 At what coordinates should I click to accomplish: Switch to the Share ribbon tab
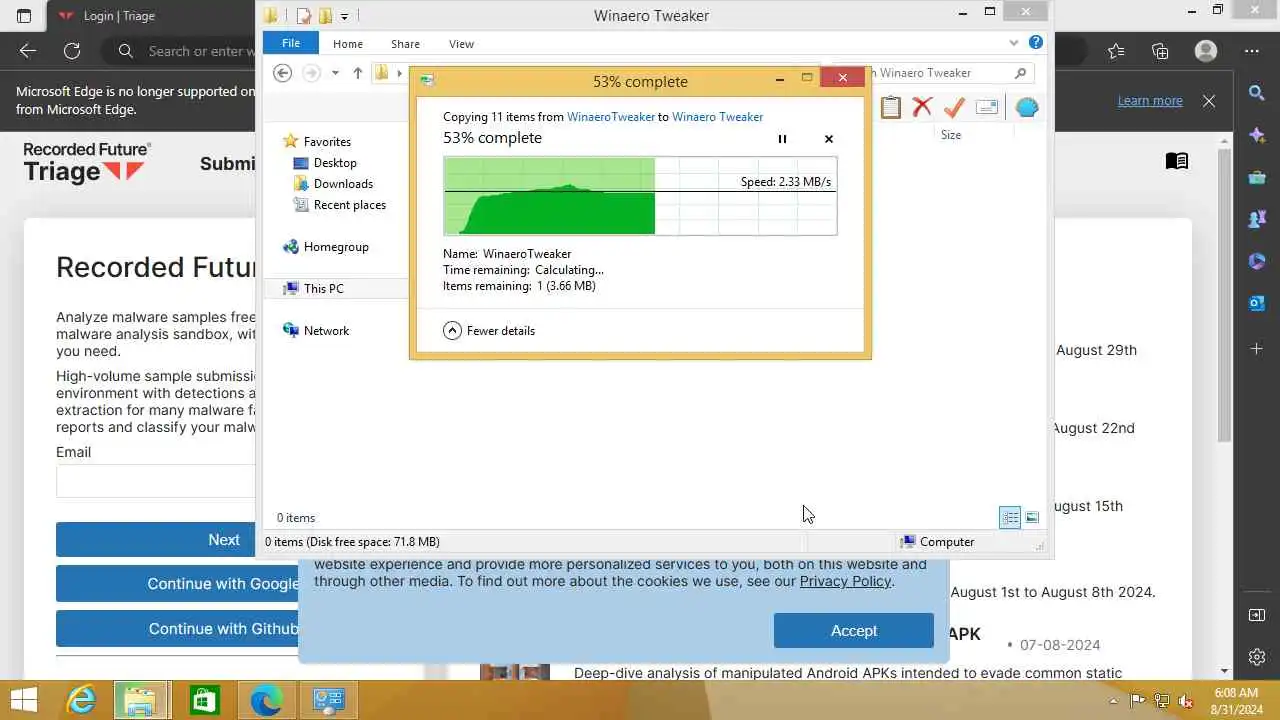(x=405, y=44)
